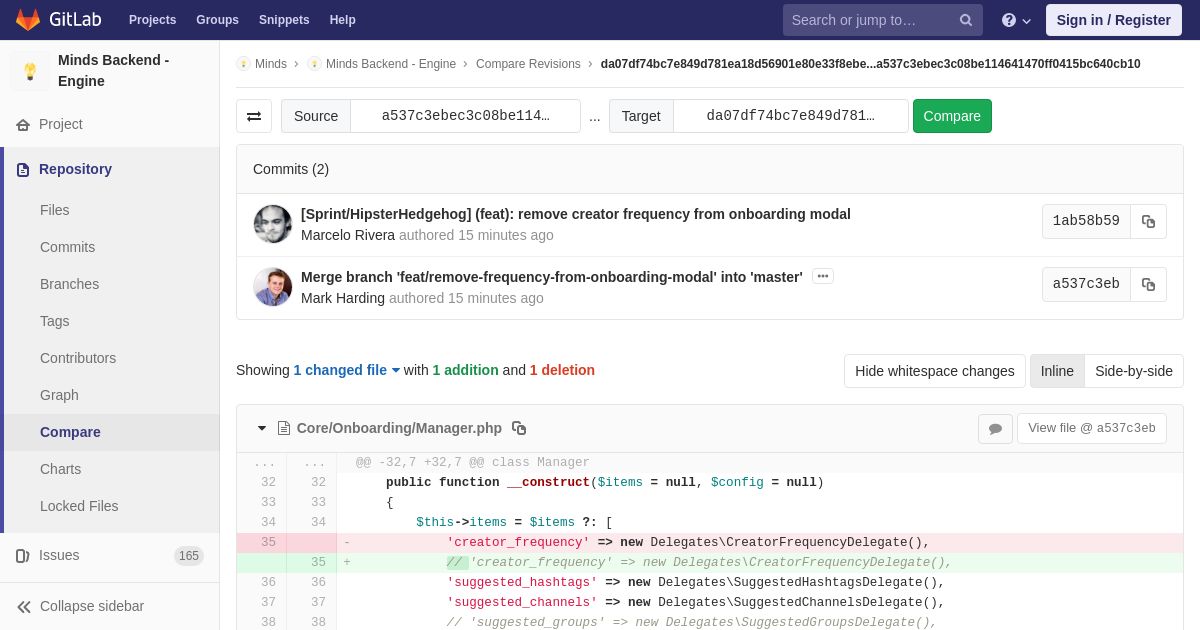Click Hide whitespace changes button
Viewport: 1200px width, 630px height.
click(x=935, y=371)
